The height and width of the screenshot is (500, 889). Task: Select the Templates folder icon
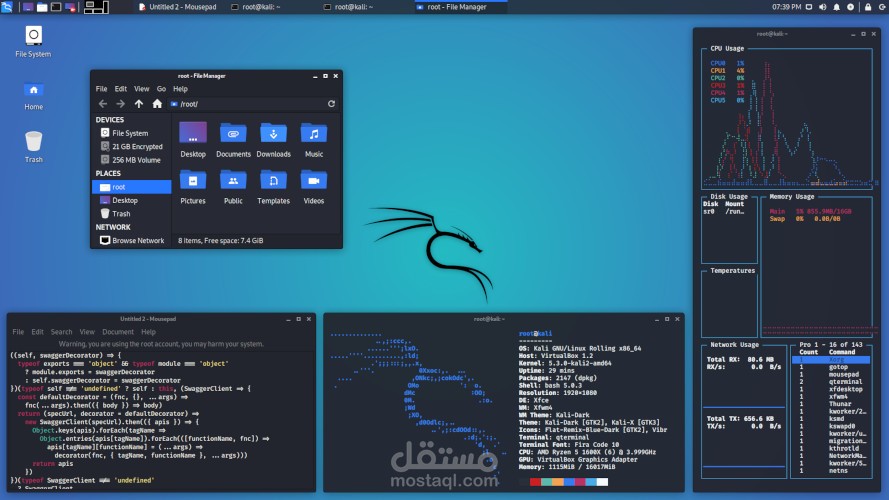click(273, 186)
